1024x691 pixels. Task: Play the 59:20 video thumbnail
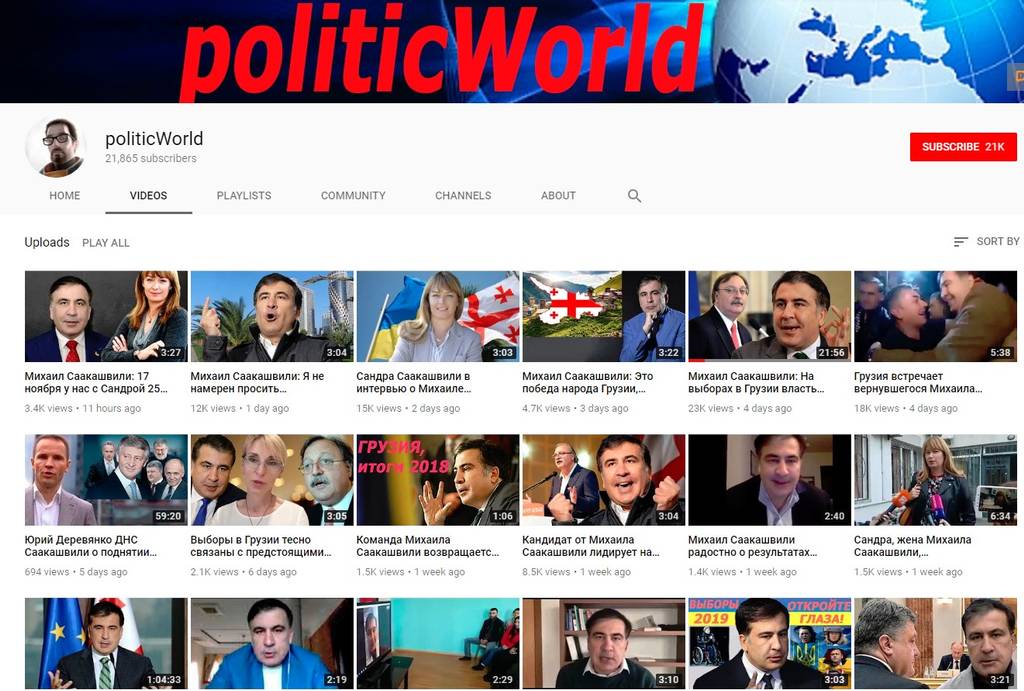[x=106, y=480]
